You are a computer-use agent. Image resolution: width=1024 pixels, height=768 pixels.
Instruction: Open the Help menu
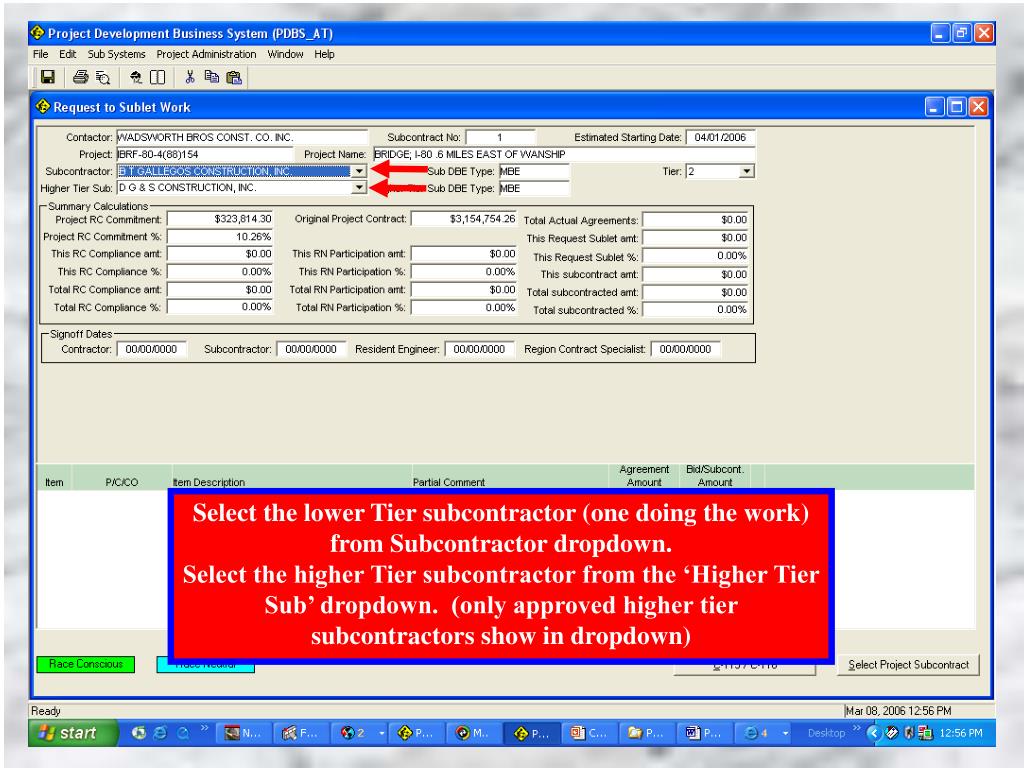[325, 54]
